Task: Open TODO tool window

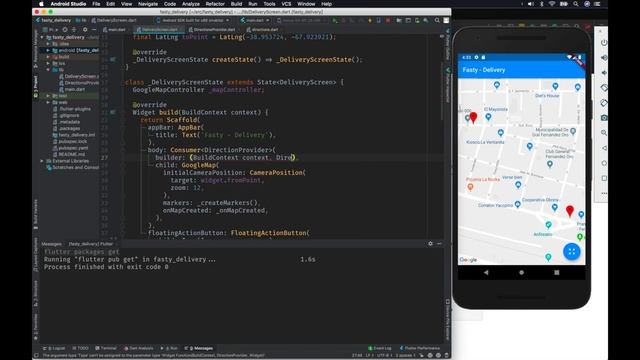Action: (80, 348)
